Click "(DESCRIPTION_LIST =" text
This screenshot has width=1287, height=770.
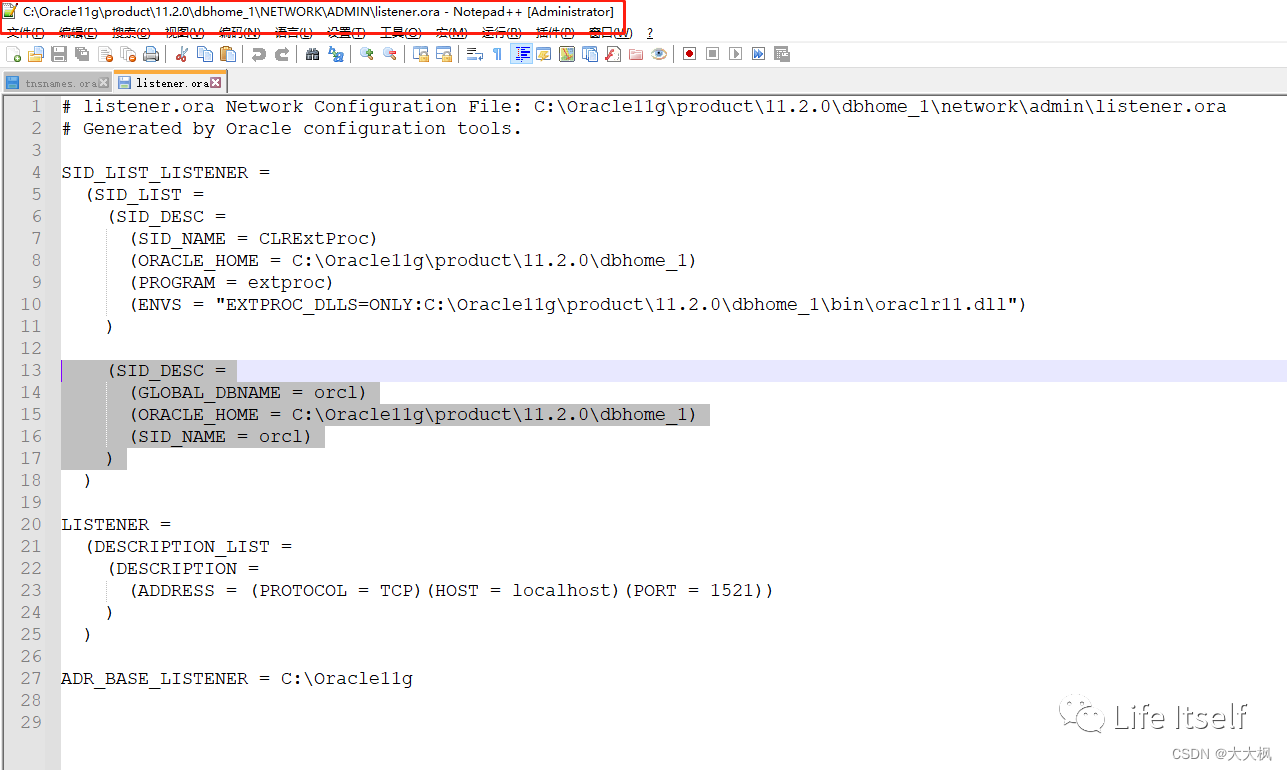[x=189, y=546]
